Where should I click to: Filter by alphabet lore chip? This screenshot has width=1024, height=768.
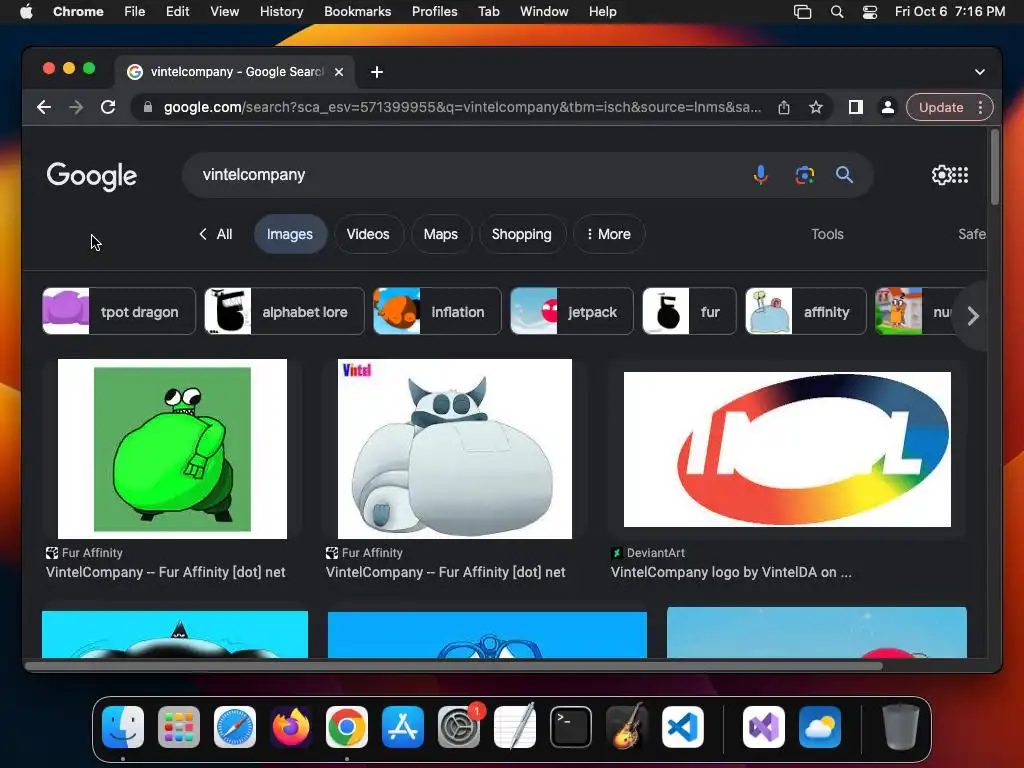coord(284,312)
